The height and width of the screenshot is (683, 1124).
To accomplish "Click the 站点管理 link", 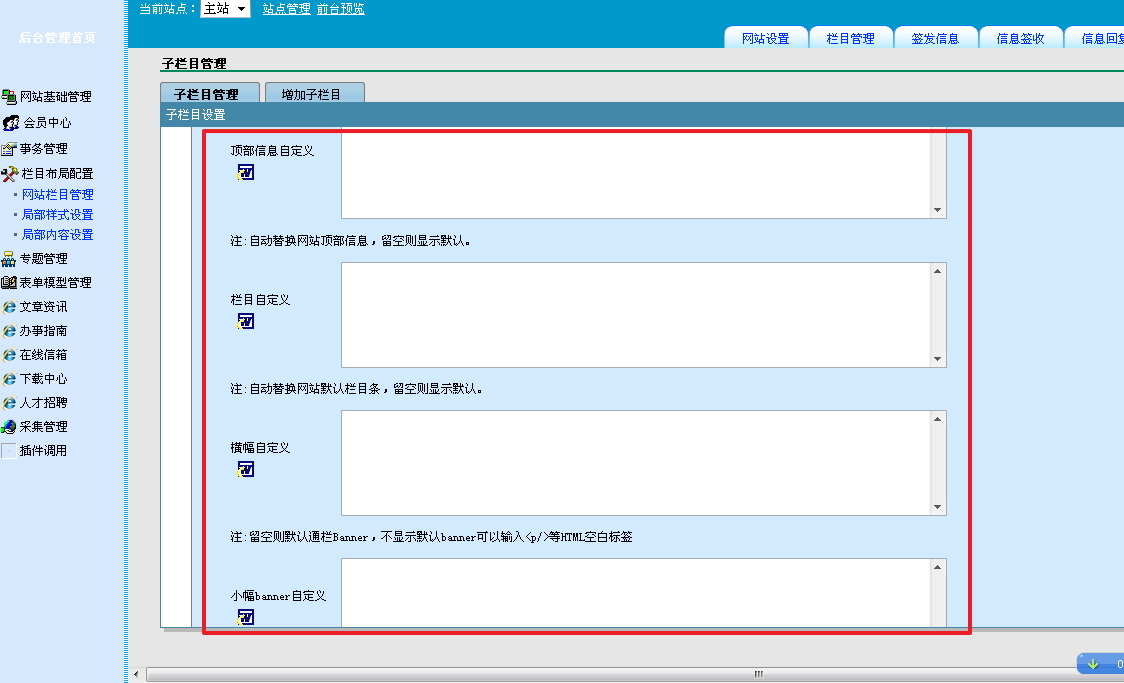I will point(286,9).
